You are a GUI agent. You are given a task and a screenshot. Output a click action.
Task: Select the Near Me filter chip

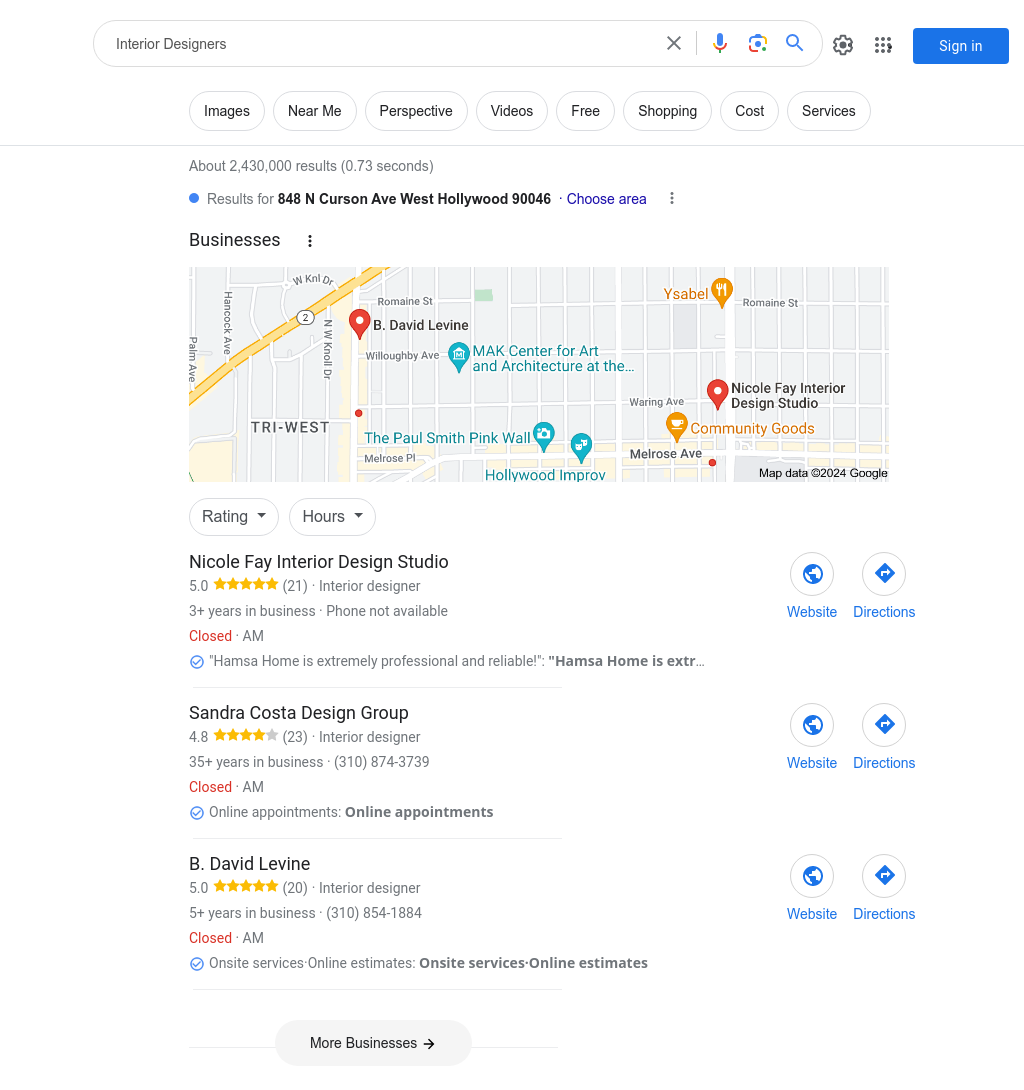tap(315, 111)
